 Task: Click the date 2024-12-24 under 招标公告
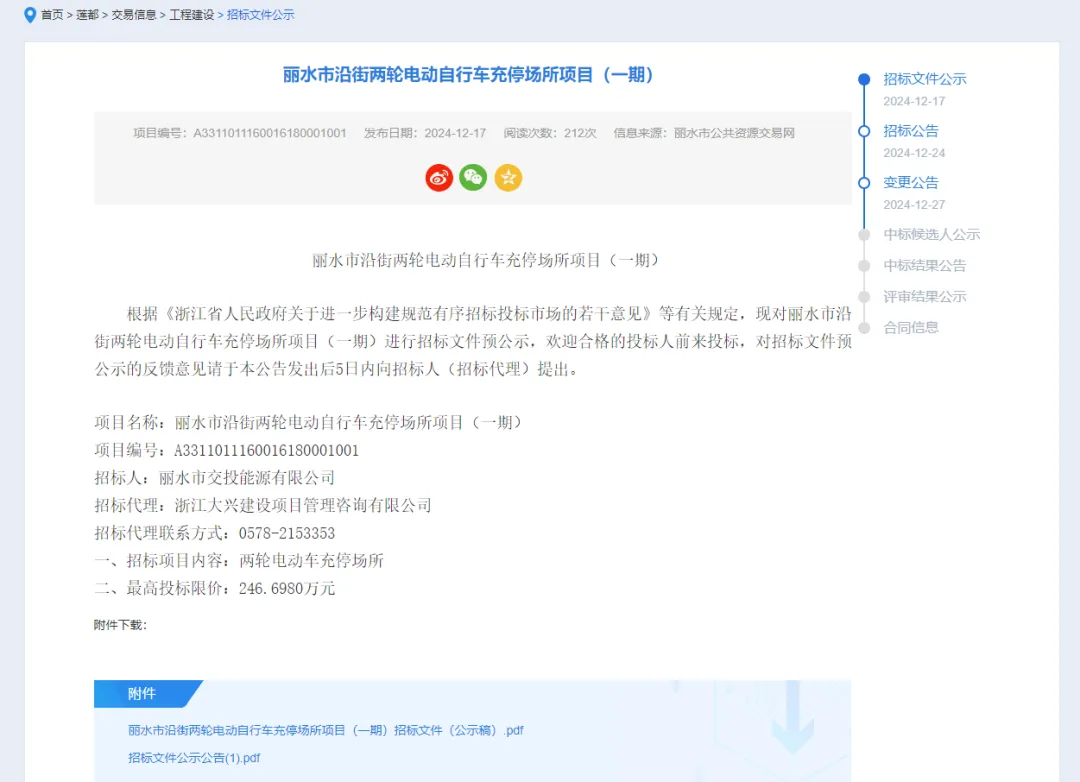coord(914,153)
